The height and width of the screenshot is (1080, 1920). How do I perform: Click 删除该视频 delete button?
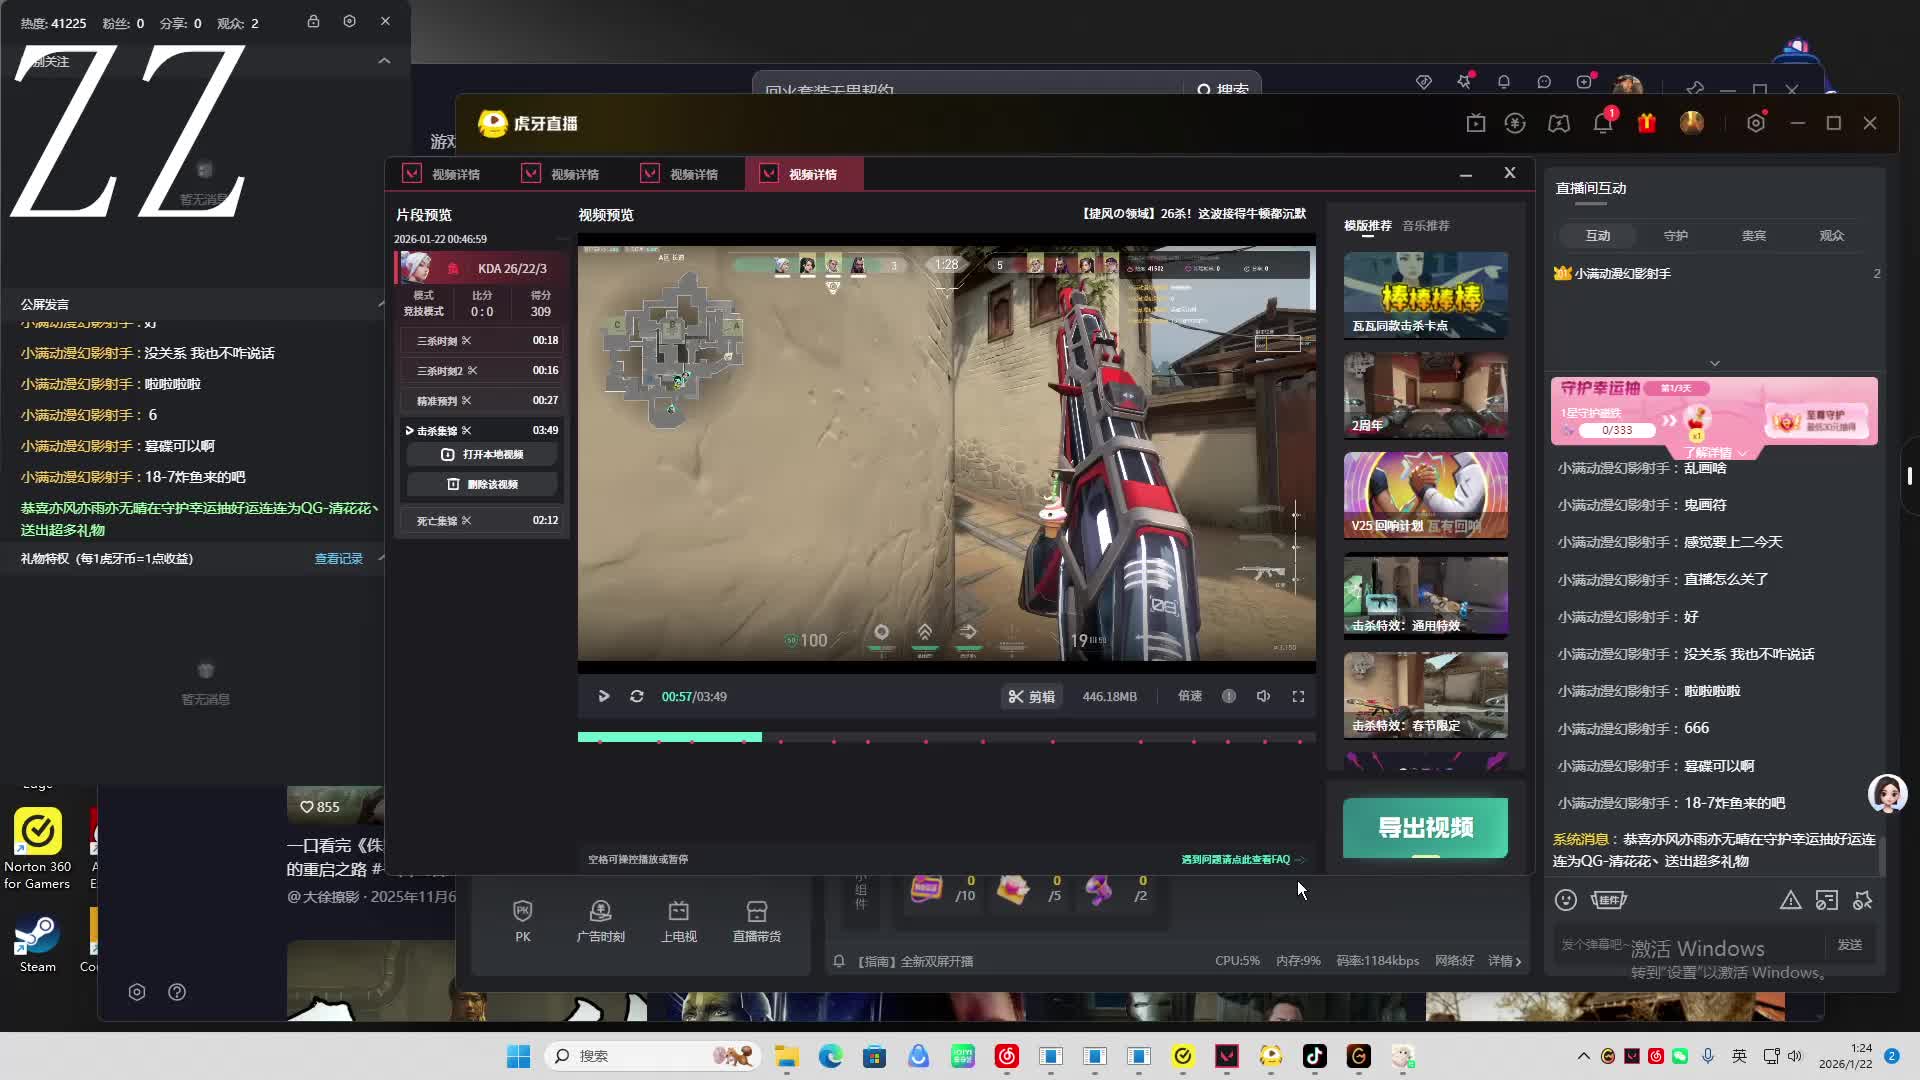483,484
